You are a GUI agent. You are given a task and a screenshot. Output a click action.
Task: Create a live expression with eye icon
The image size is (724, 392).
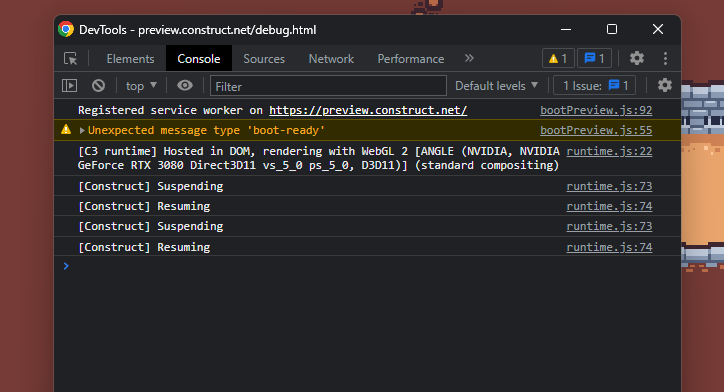(x=185, y=85)
